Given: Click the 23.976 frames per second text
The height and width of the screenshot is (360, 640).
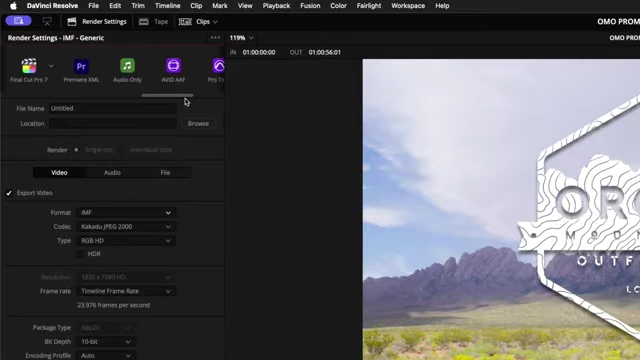Looking at the screenshot, I should [x=113, y=305].
